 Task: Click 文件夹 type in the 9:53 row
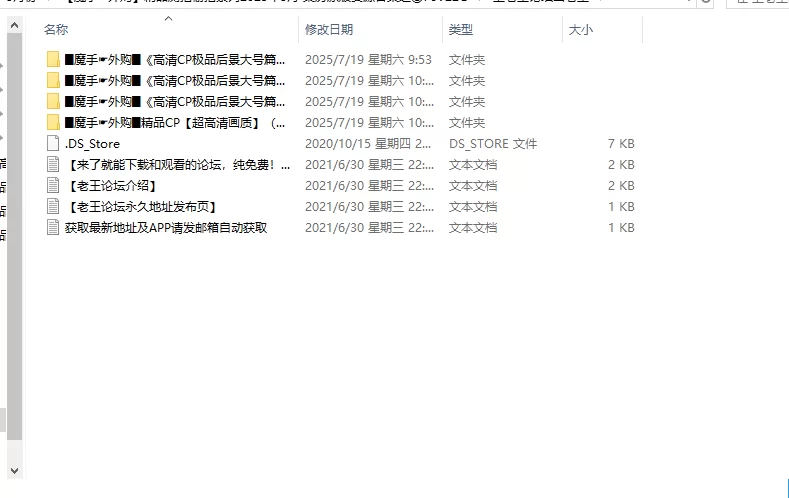tap(467, 60)
